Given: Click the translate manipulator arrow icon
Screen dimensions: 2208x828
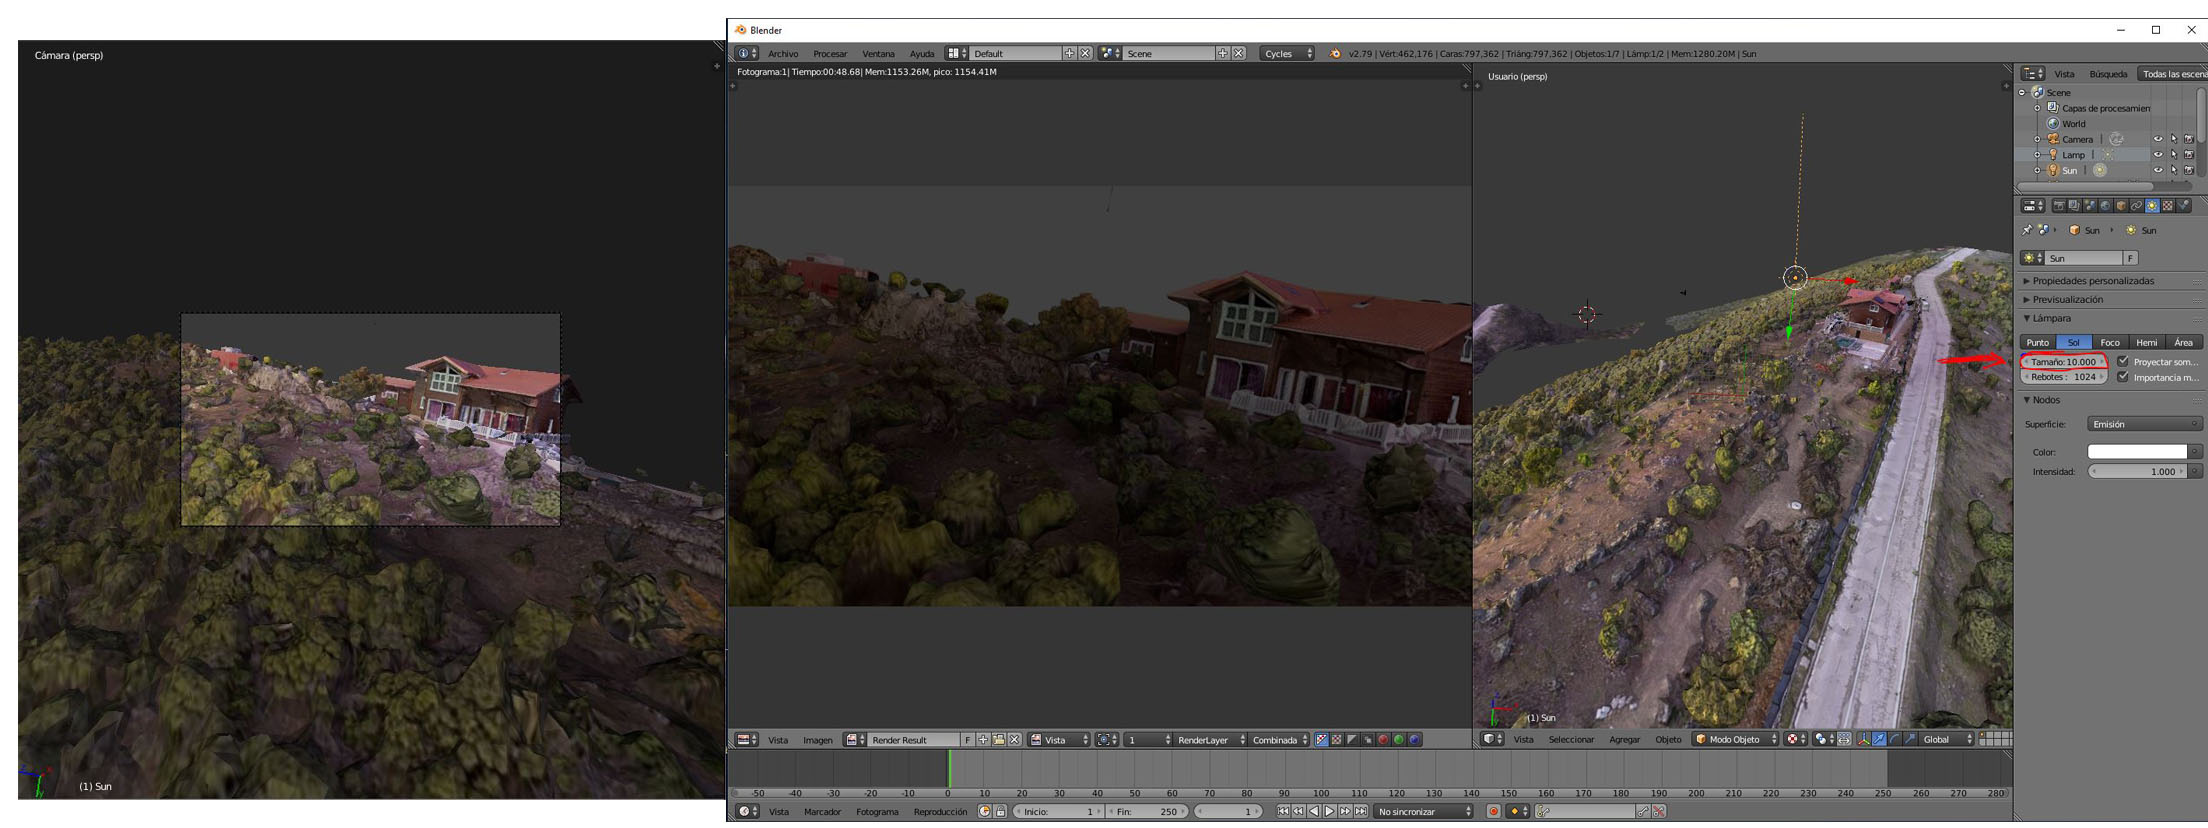Looking at the screenshot, I should pyautogui.click(x=1878, y=739).
